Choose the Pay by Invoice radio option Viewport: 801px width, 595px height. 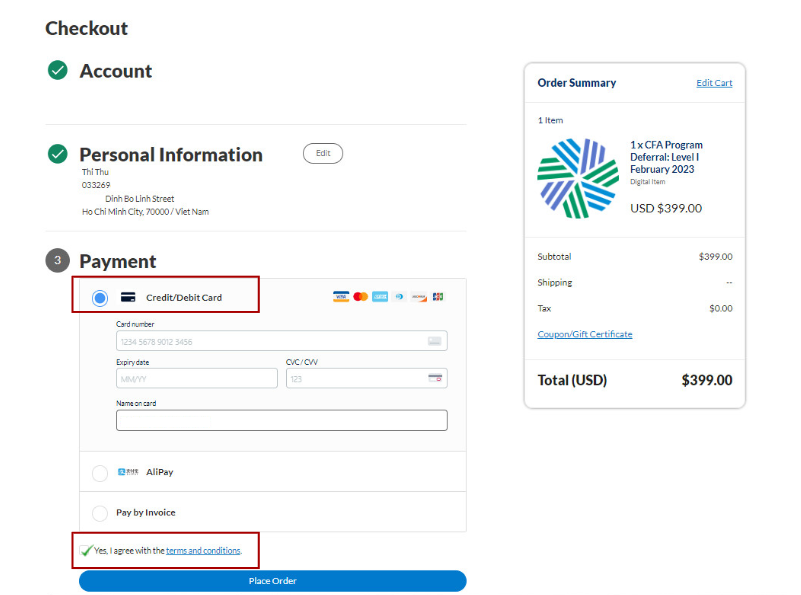click(x=100, y=513)
